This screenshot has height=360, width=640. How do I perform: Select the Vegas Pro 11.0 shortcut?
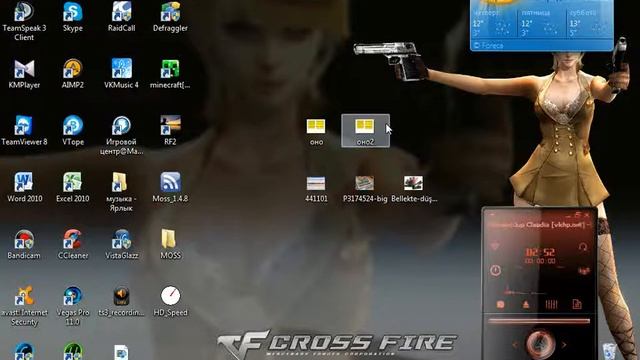(x=73, y=306)
